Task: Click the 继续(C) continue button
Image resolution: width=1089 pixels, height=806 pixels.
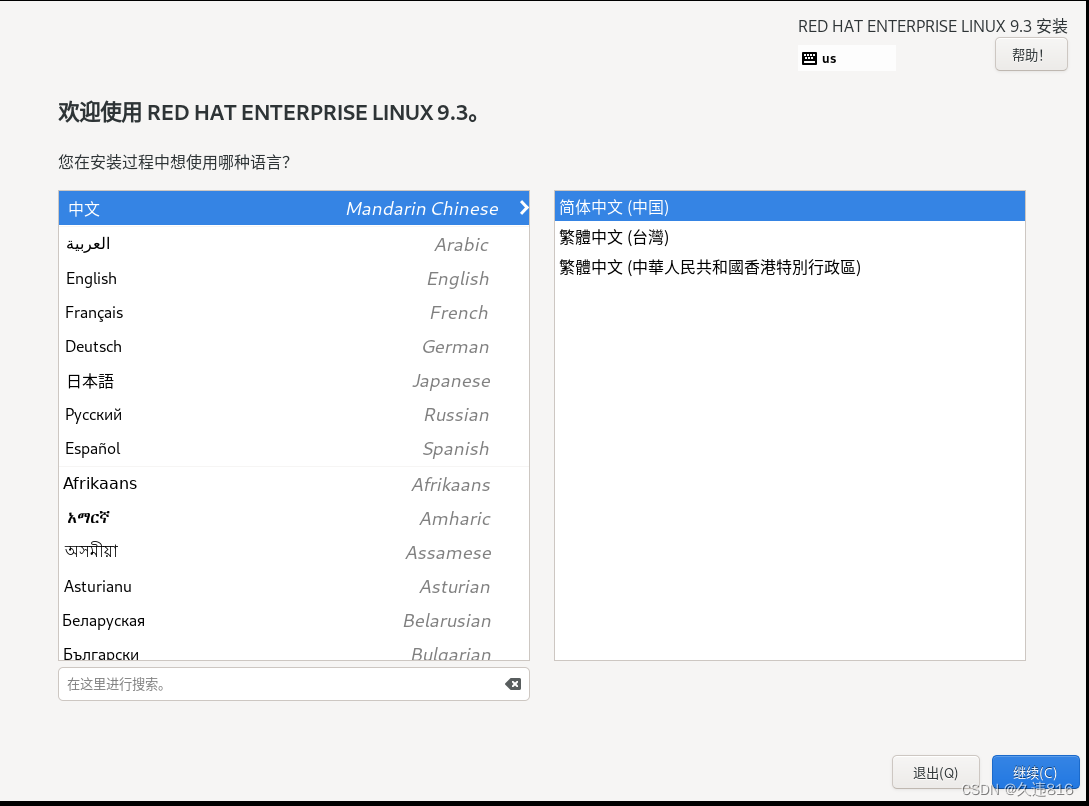Action: (x=1035, y=773)
